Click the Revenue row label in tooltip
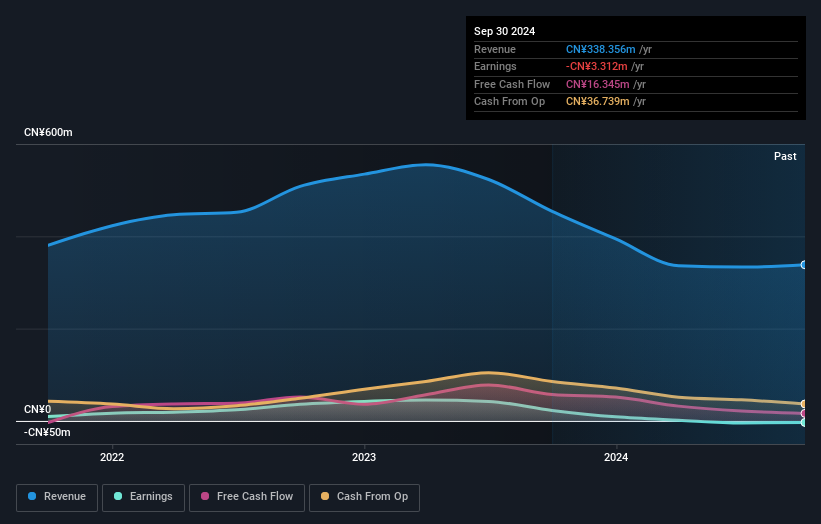 pos(495,49)
